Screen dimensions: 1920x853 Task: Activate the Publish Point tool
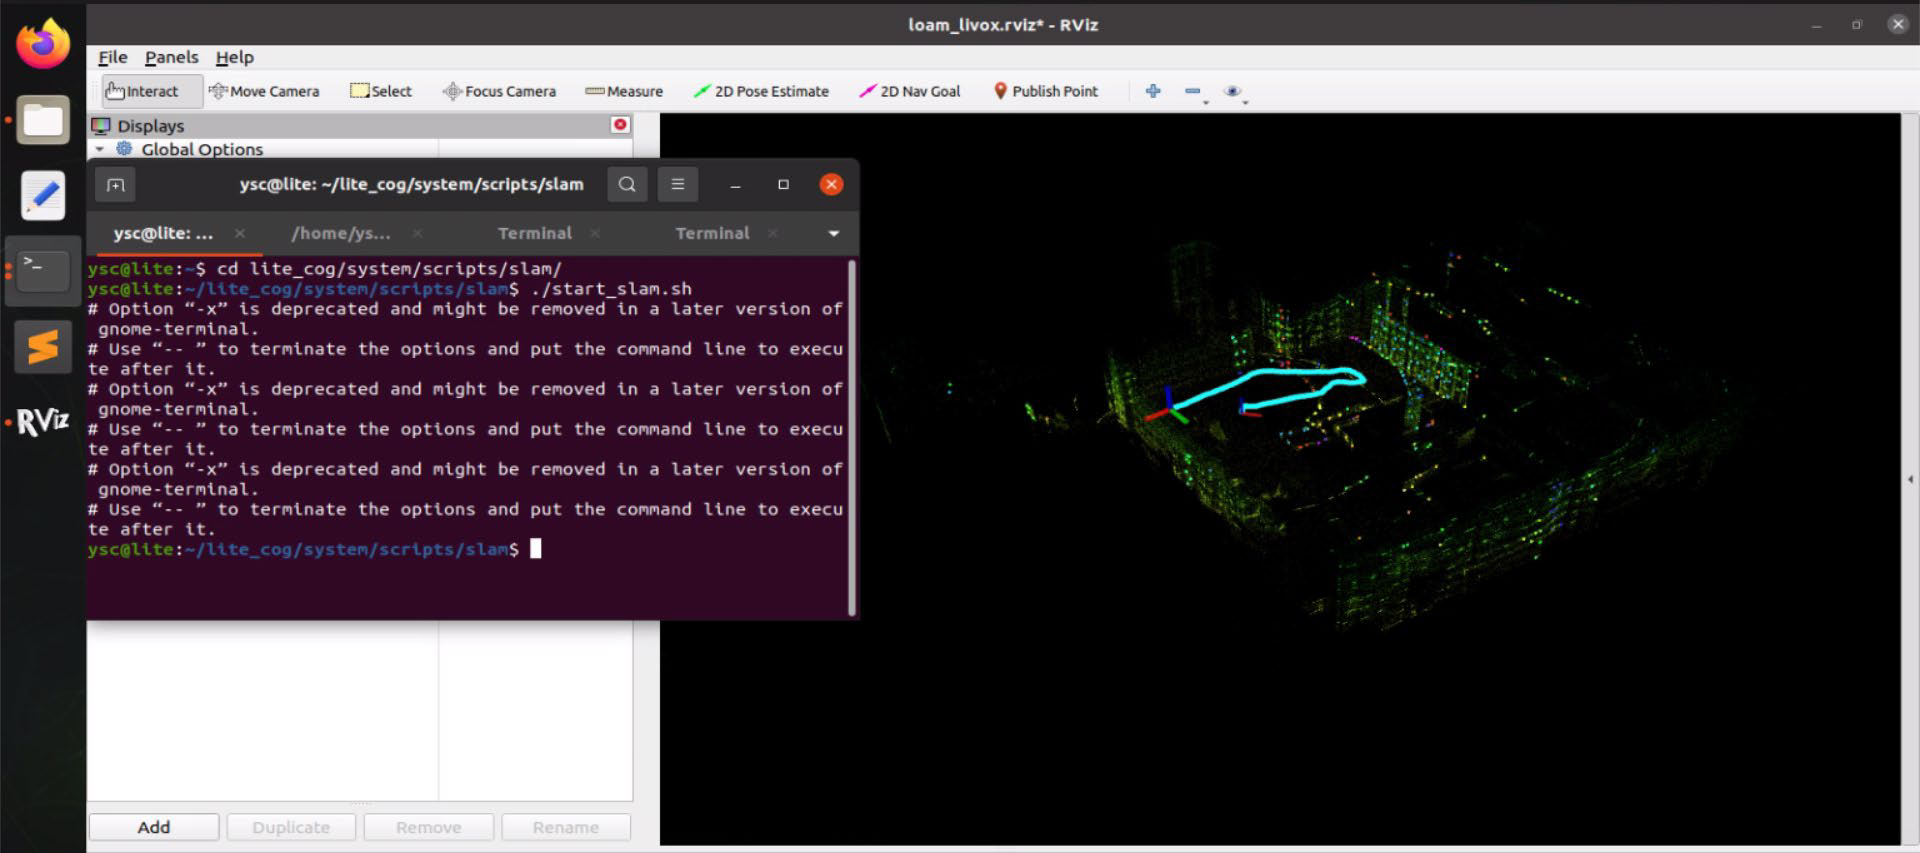[1045, 91]
